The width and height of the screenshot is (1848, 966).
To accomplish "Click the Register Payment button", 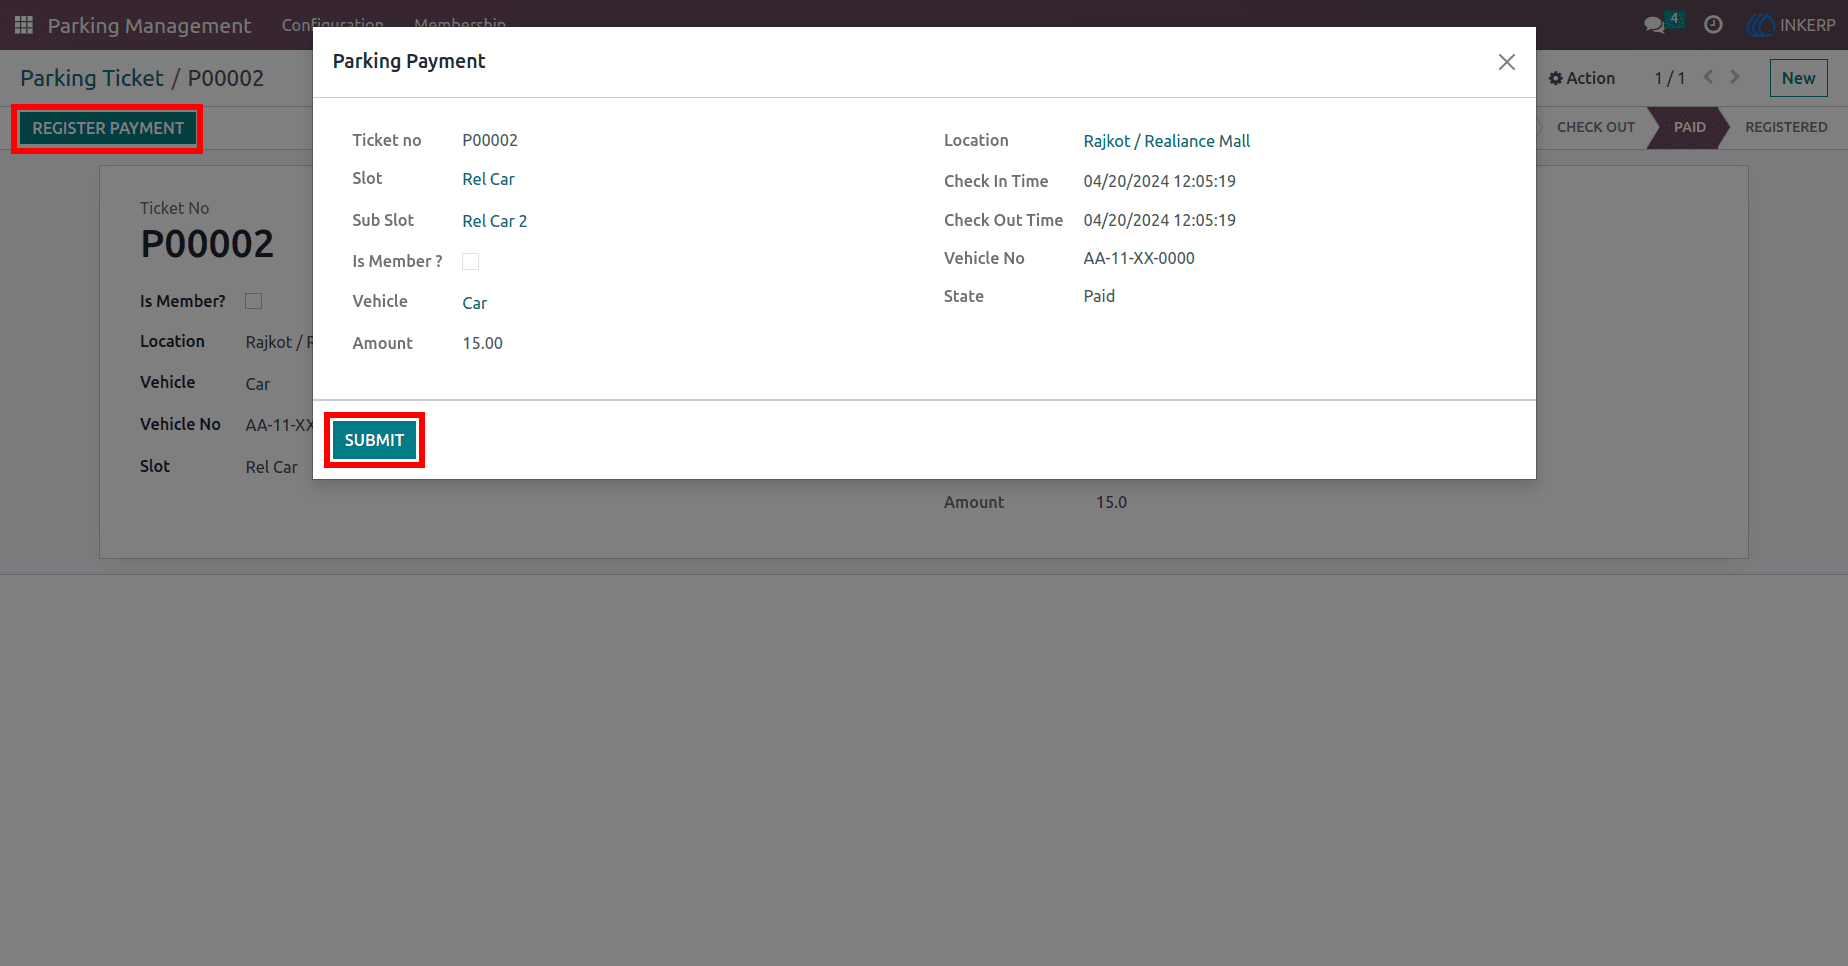I will (x=108, y=128).
